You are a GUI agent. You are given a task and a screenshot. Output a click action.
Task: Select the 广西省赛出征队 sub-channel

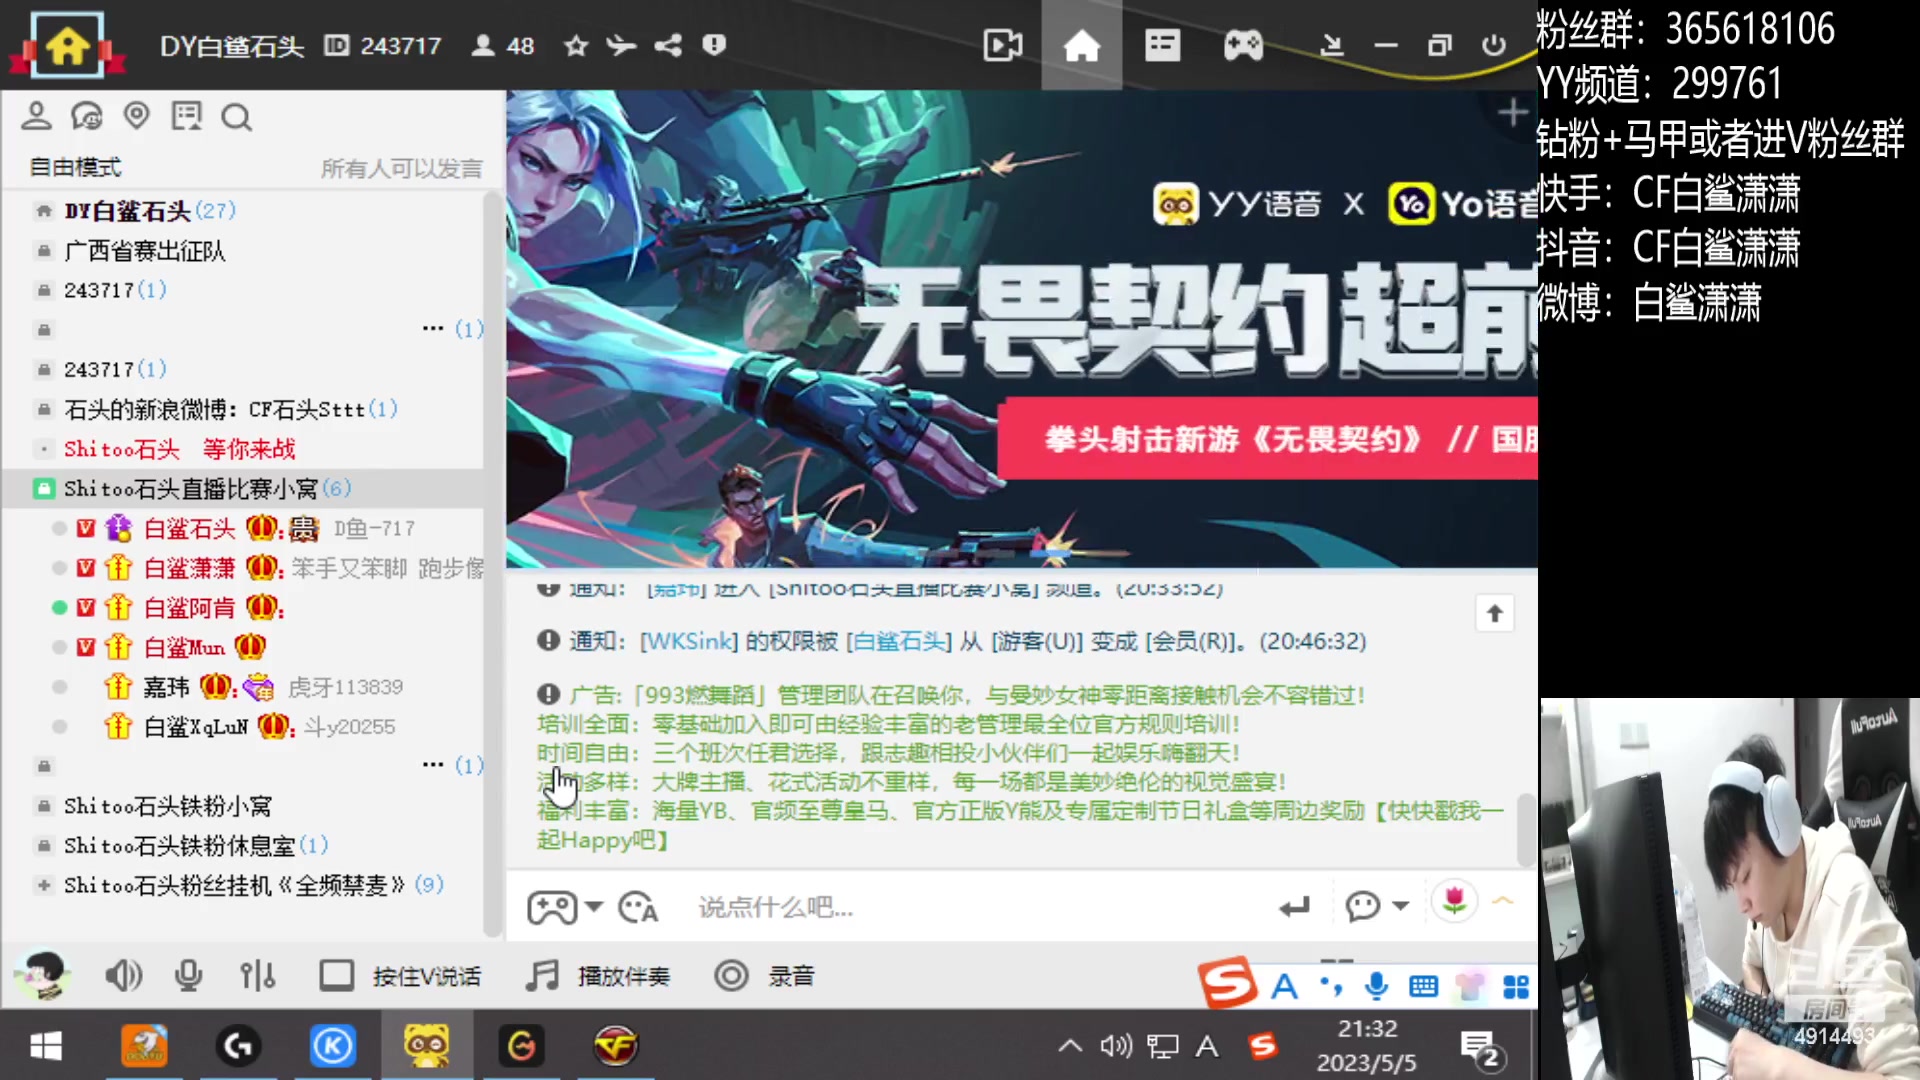(x=145, y=251)
